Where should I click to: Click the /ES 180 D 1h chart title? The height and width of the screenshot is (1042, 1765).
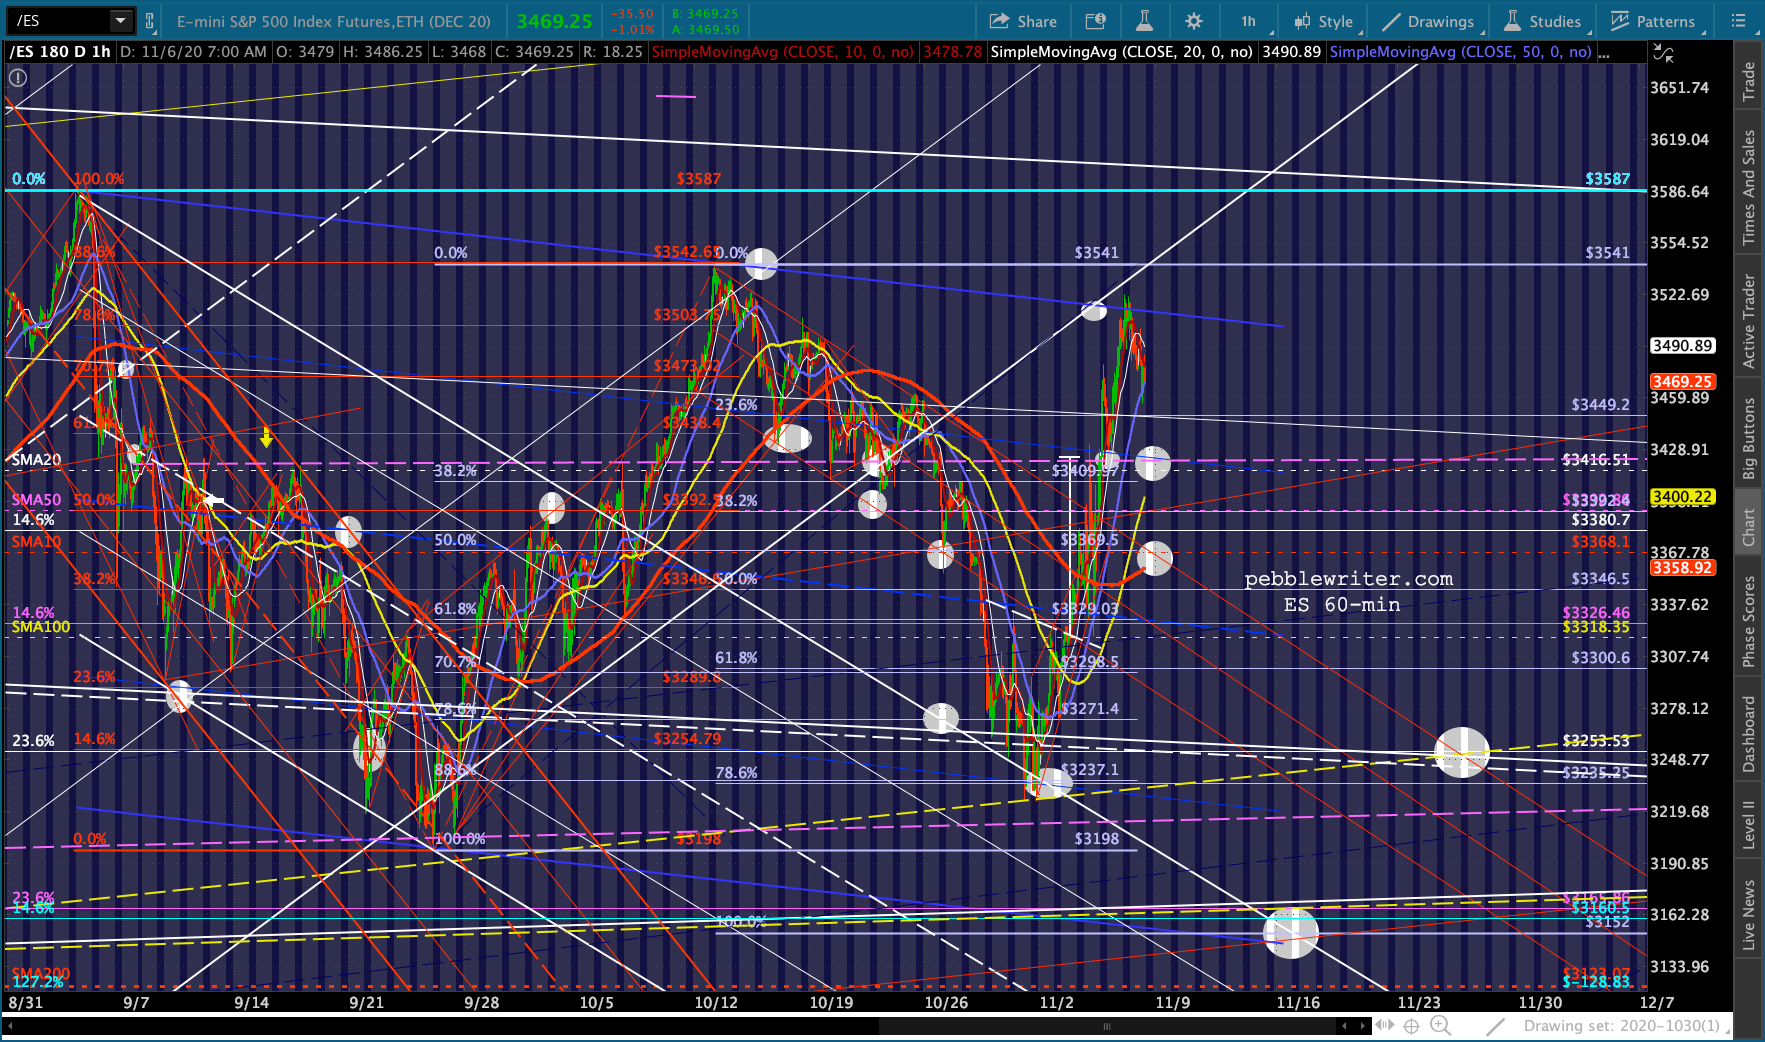click(x=60, y=52)
